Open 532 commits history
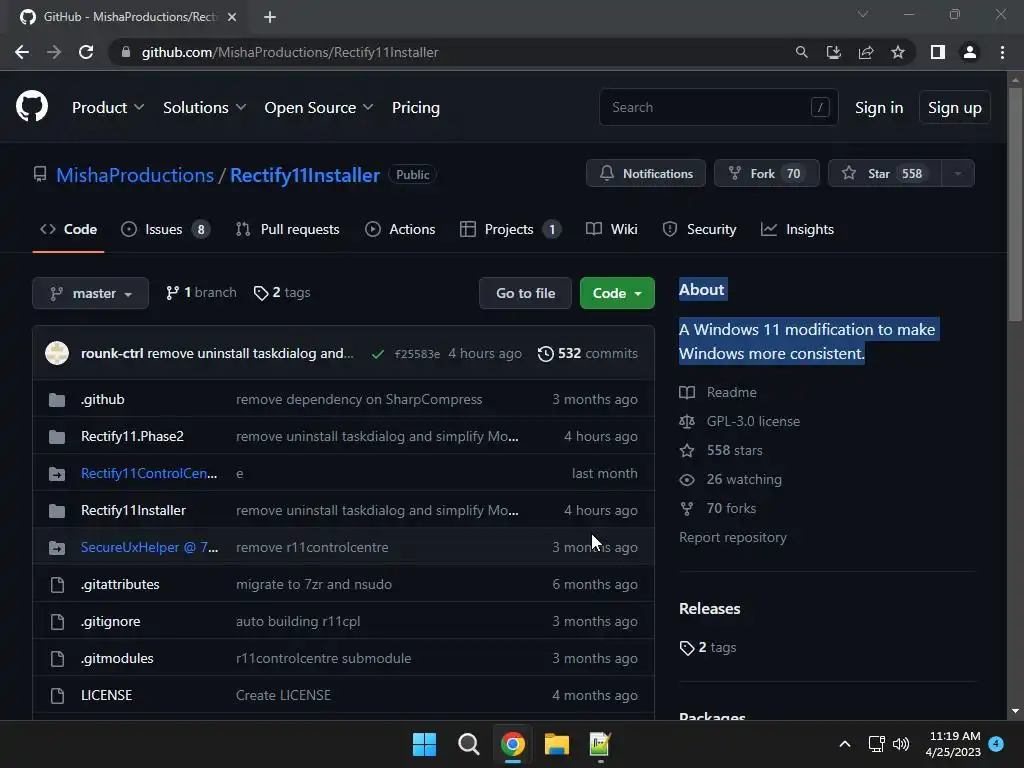This screenshot has width=1024, height=768. (x=588, y=353)
